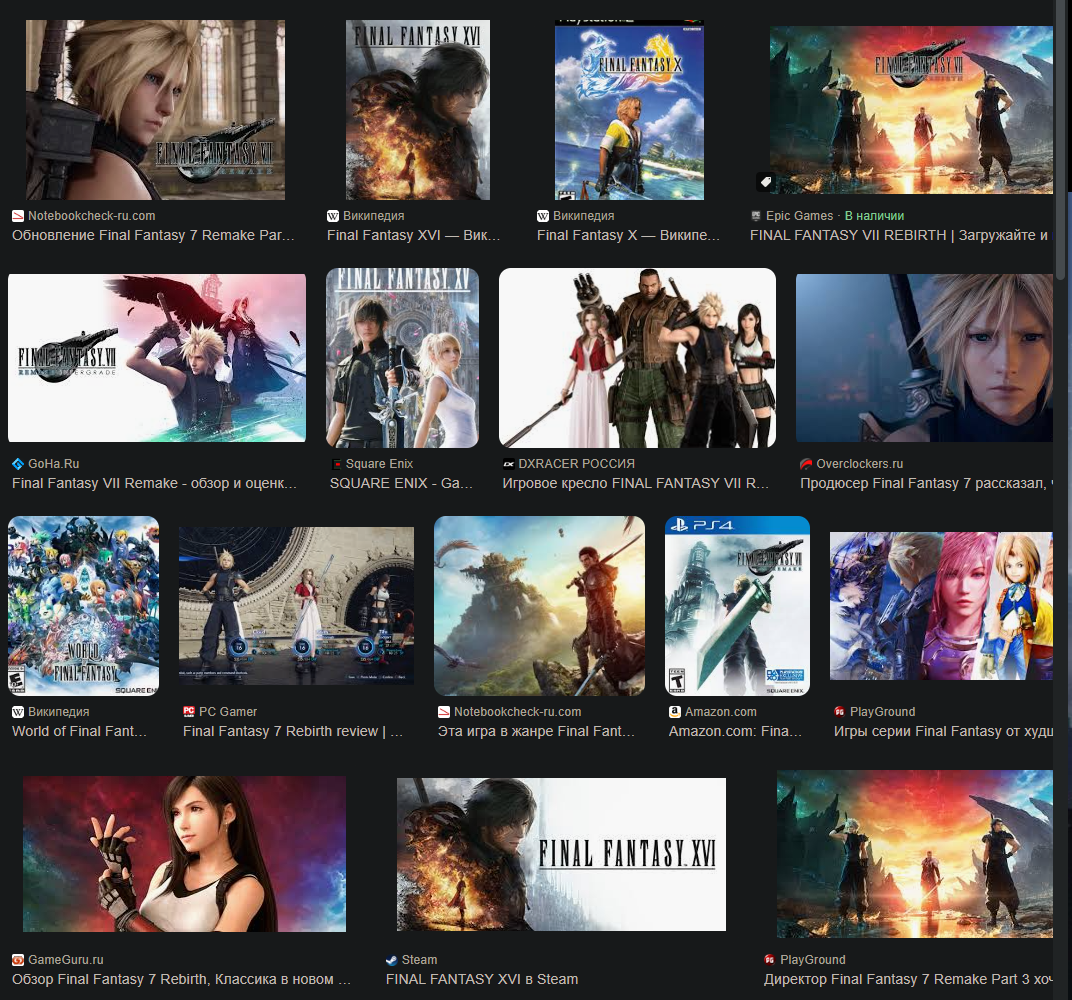1072x1000 pixels.
Task: Open link 'Эта игра в жанре Final Fant...'
Action: (x=537, y=731)
